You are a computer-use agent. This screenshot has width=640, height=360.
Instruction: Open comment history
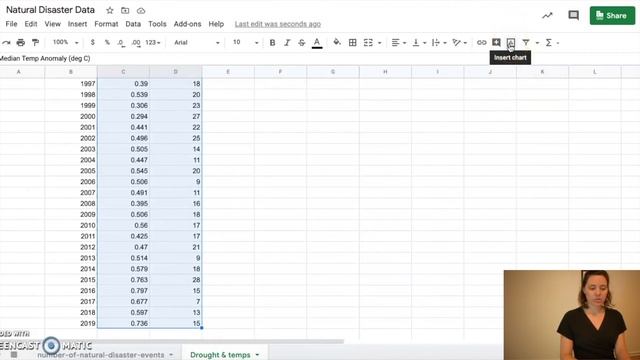[x=573, y=16]
